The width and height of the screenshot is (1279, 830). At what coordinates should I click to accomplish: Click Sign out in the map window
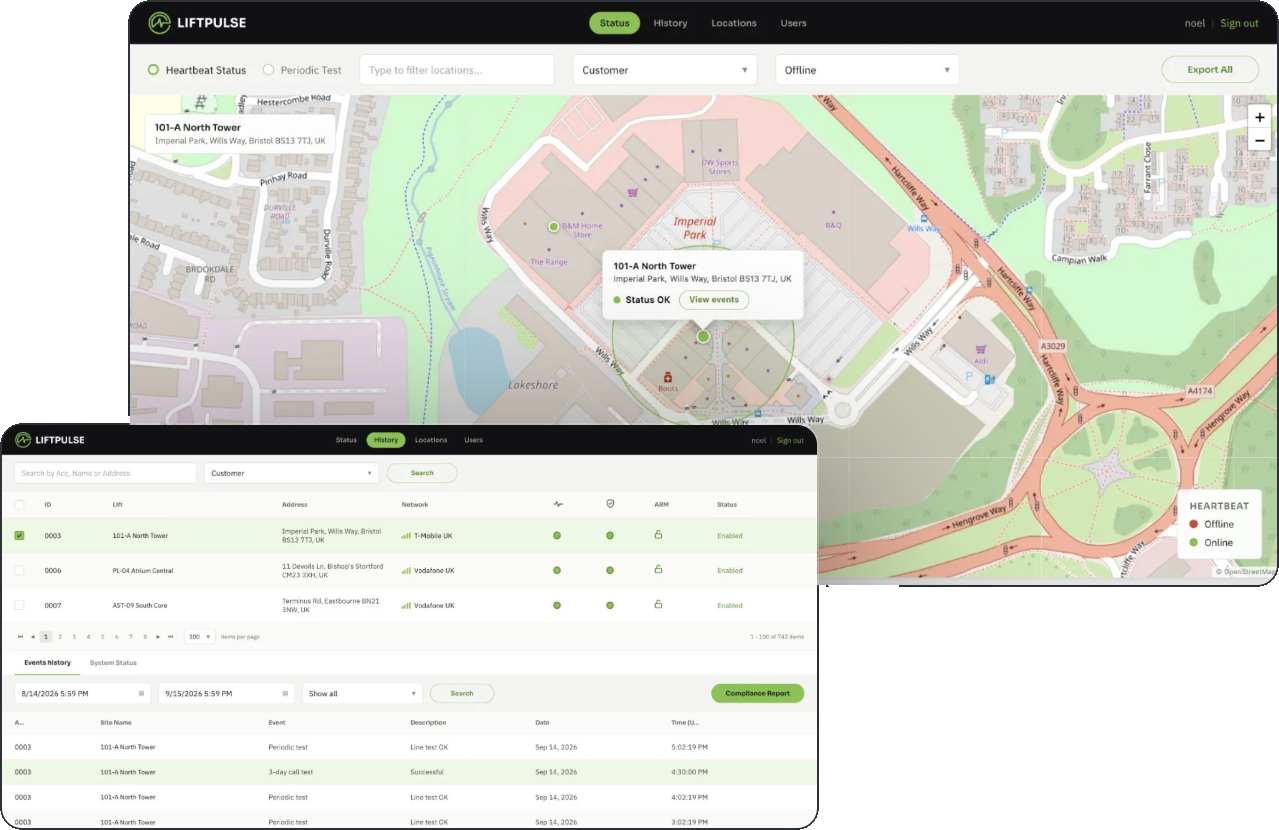pyautogui.click(x=1239, y=23)
